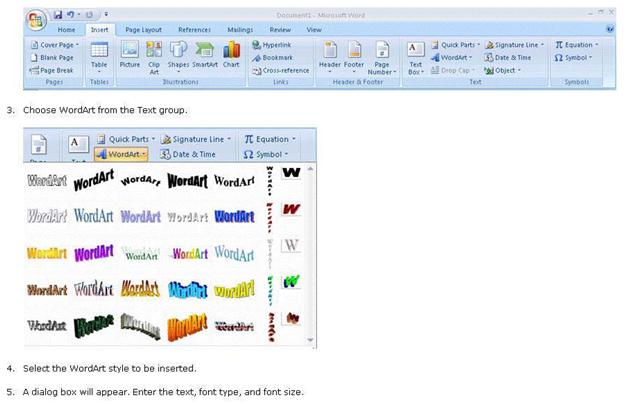Click Drop Cap in Text group
The image size is (628, 404).
453,70
